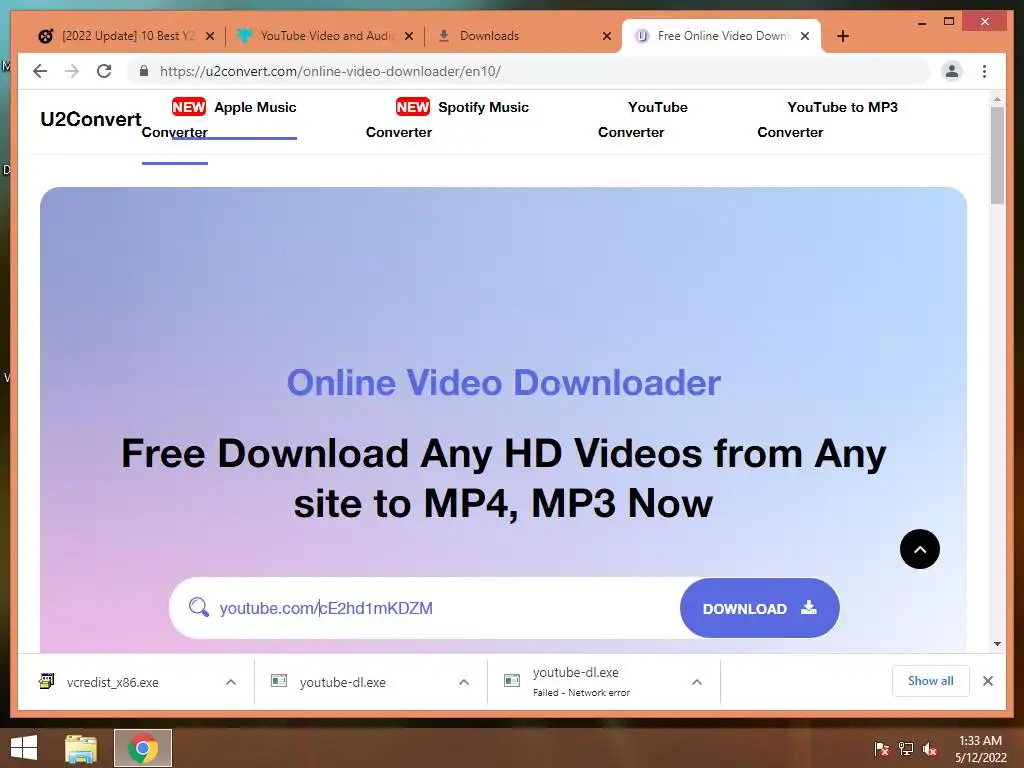Close the Free Online Video Downloader tab
Image resolution: width=1024 pixels, height=768 pixels.
click(x=805, y=36)
